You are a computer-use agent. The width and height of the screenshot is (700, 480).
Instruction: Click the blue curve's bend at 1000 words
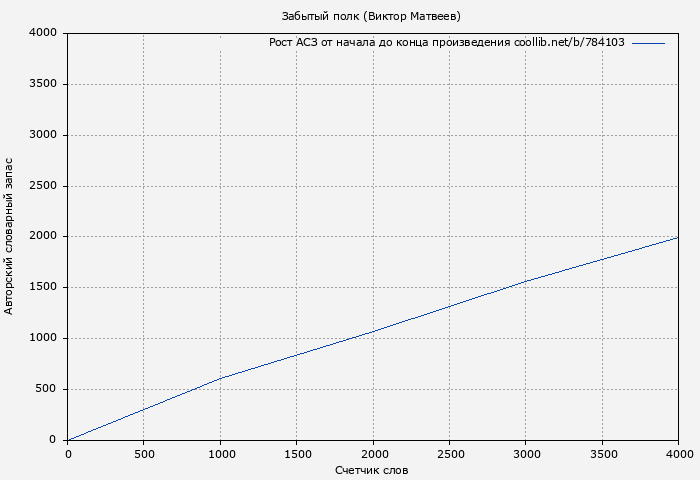point(220,378)
